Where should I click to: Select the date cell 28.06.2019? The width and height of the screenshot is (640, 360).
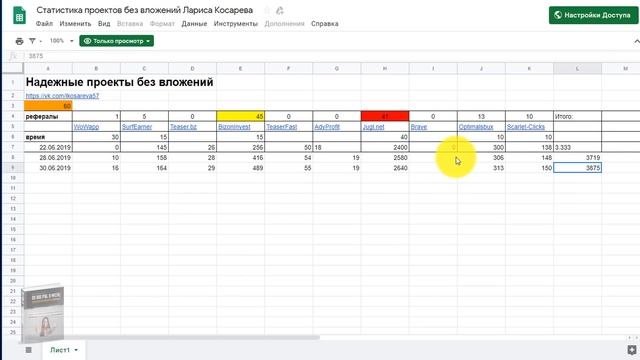pos(48,158)
